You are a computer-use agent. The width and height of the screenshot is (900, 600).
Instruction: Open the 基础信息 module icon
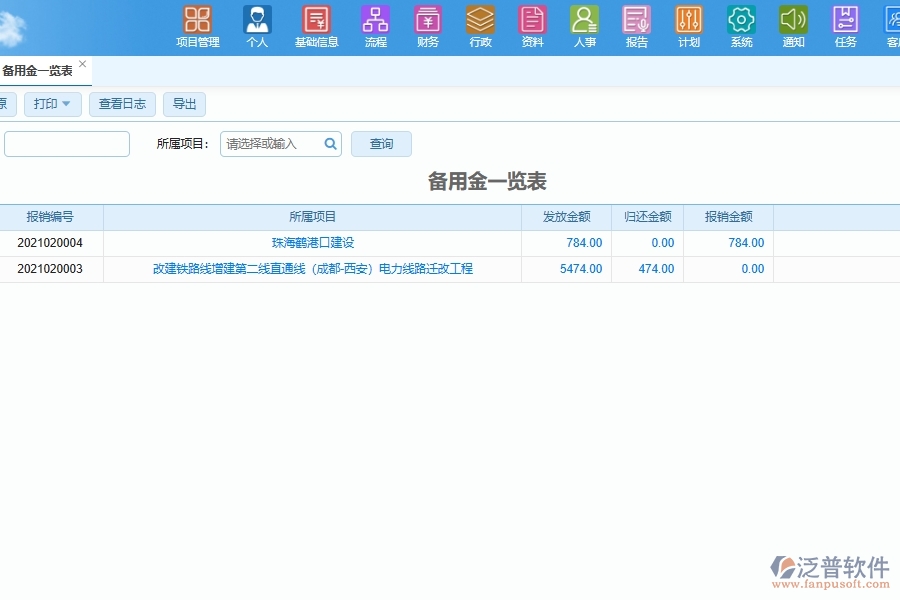click(316, 27)
